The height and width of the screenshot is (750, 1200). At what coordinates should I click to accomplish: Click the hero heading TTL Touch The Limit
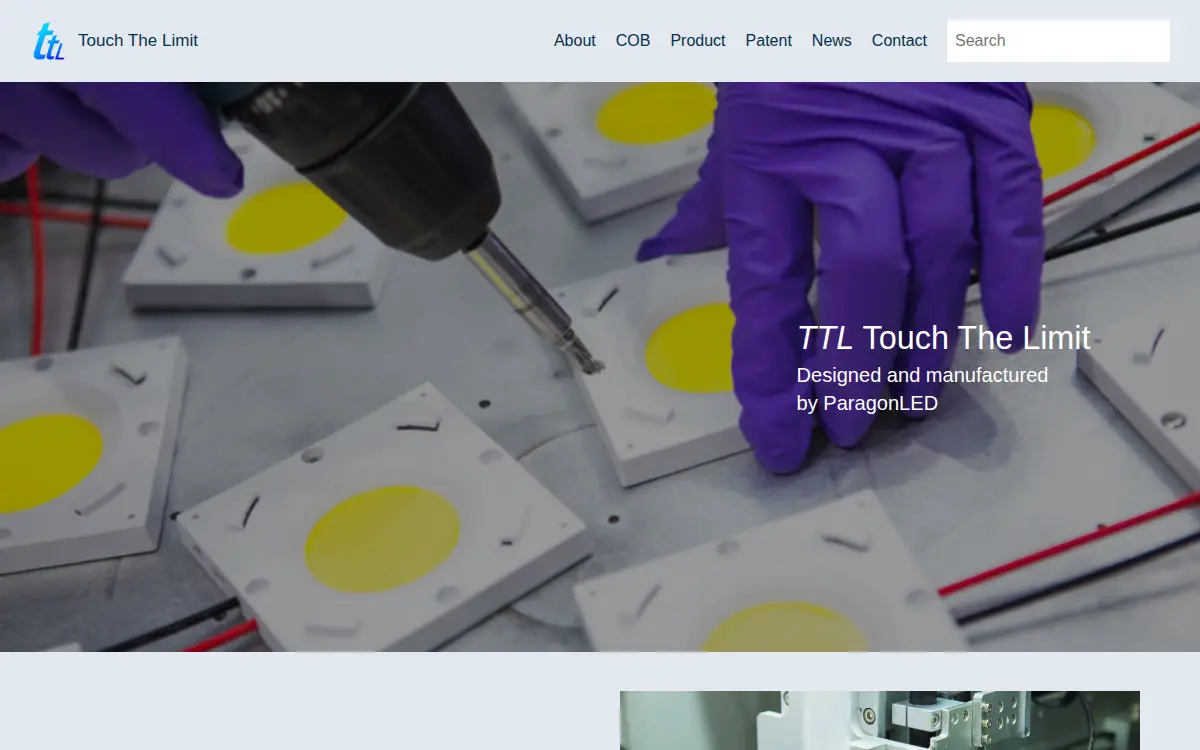[943, 338]
